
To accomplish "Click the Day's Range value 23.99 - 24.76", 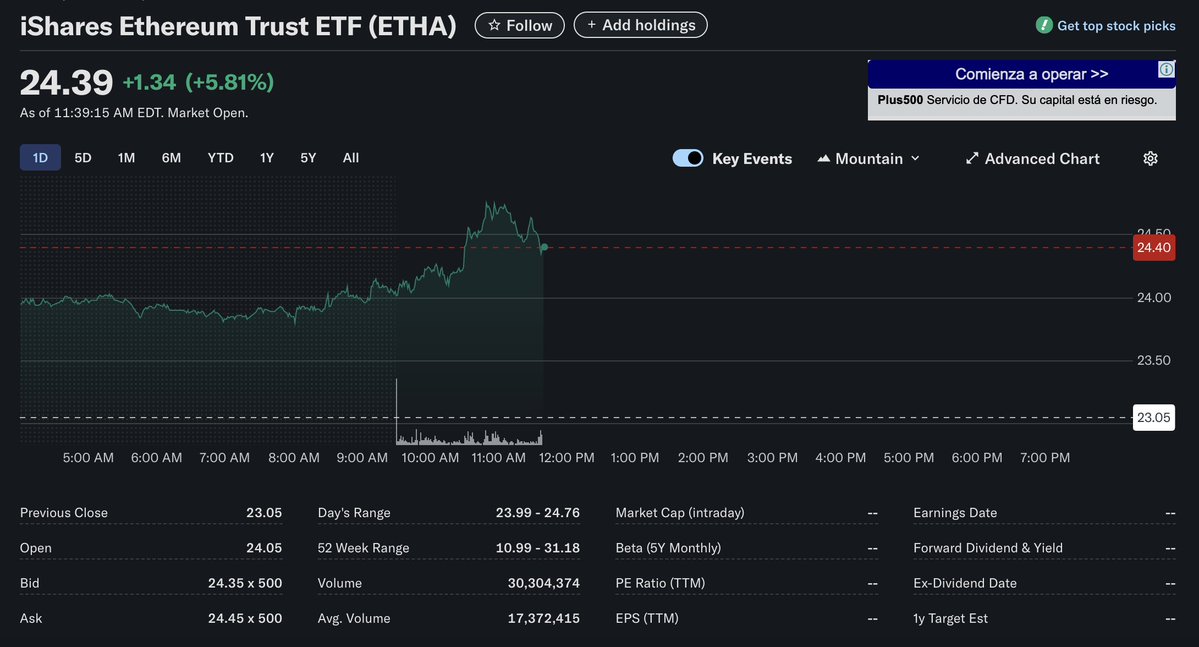I will click(x=538, y=512).
